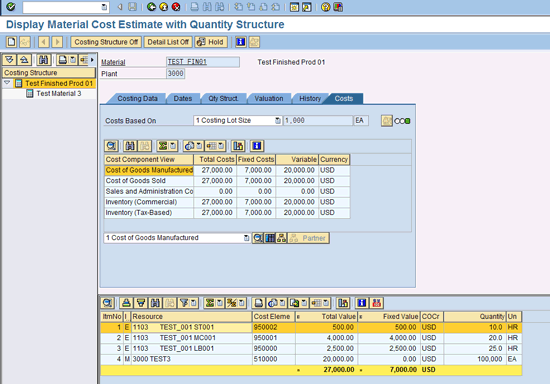Image resolution: width=550 pixels, height=384 pixels.
Task: Collapse Test Finished Prod 01 tree node
Action: [x=7, y=83]
